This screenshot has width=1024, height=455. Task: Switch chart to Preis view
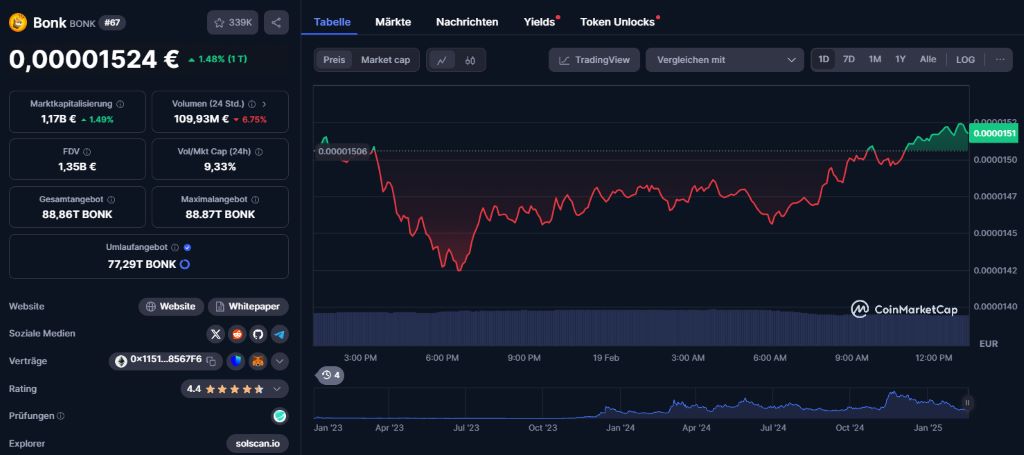tap(334, 60)
